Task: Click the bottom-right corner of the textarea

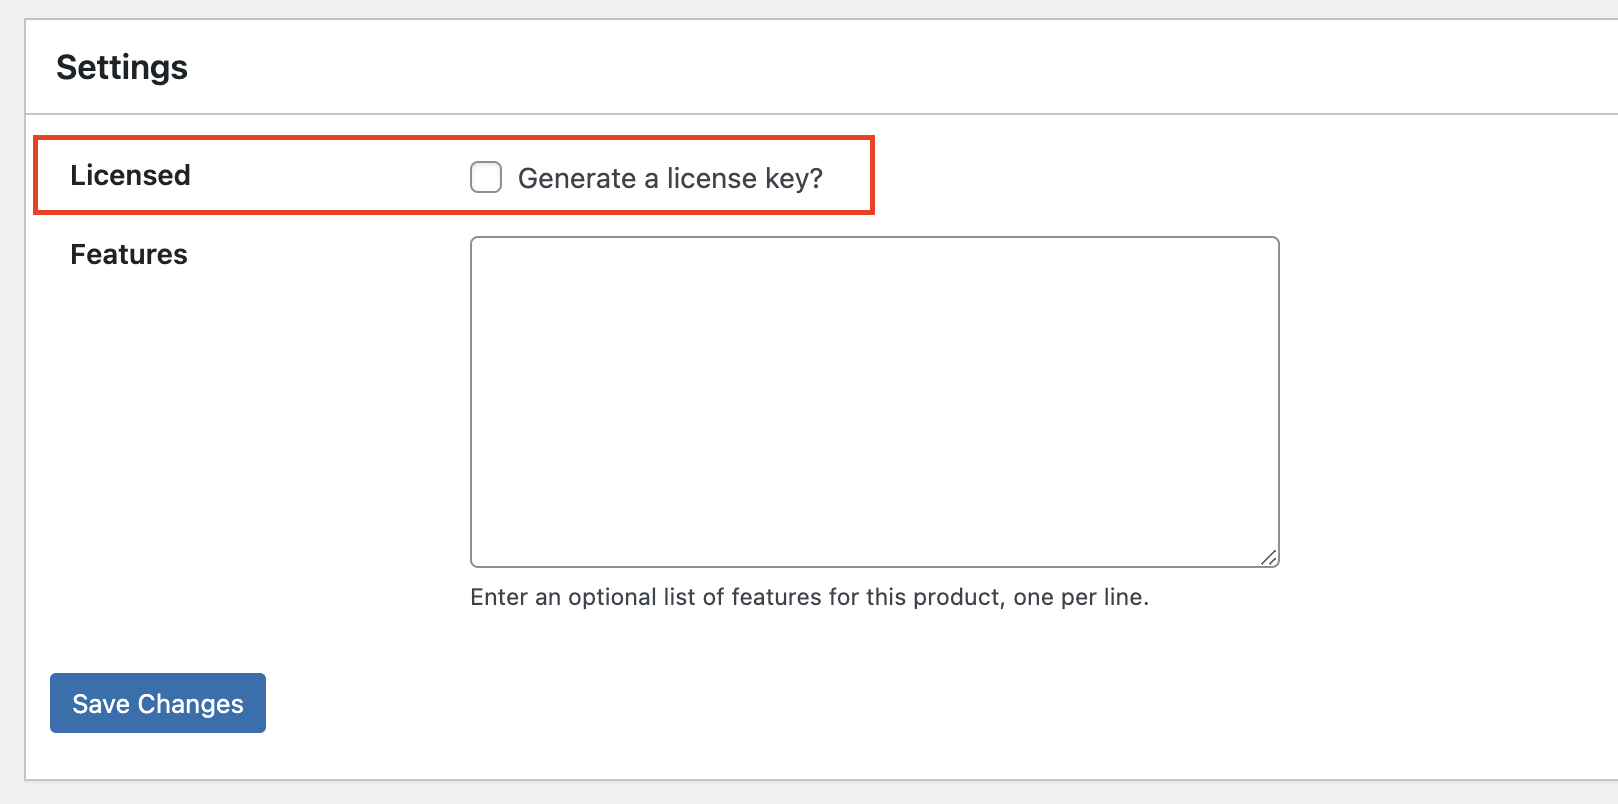Action: pyautogui.click(x=1270, y=557)
